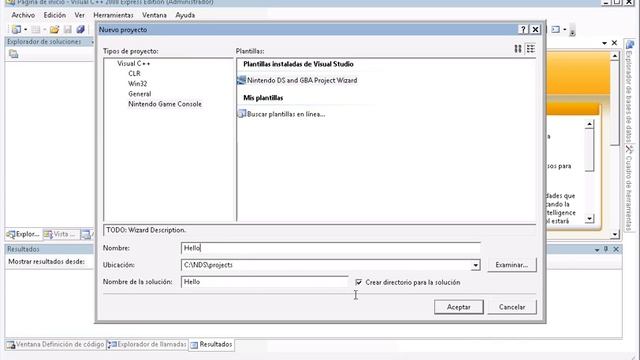
Task: Open Ventana Definición de código tab
Action: point(56,344)
